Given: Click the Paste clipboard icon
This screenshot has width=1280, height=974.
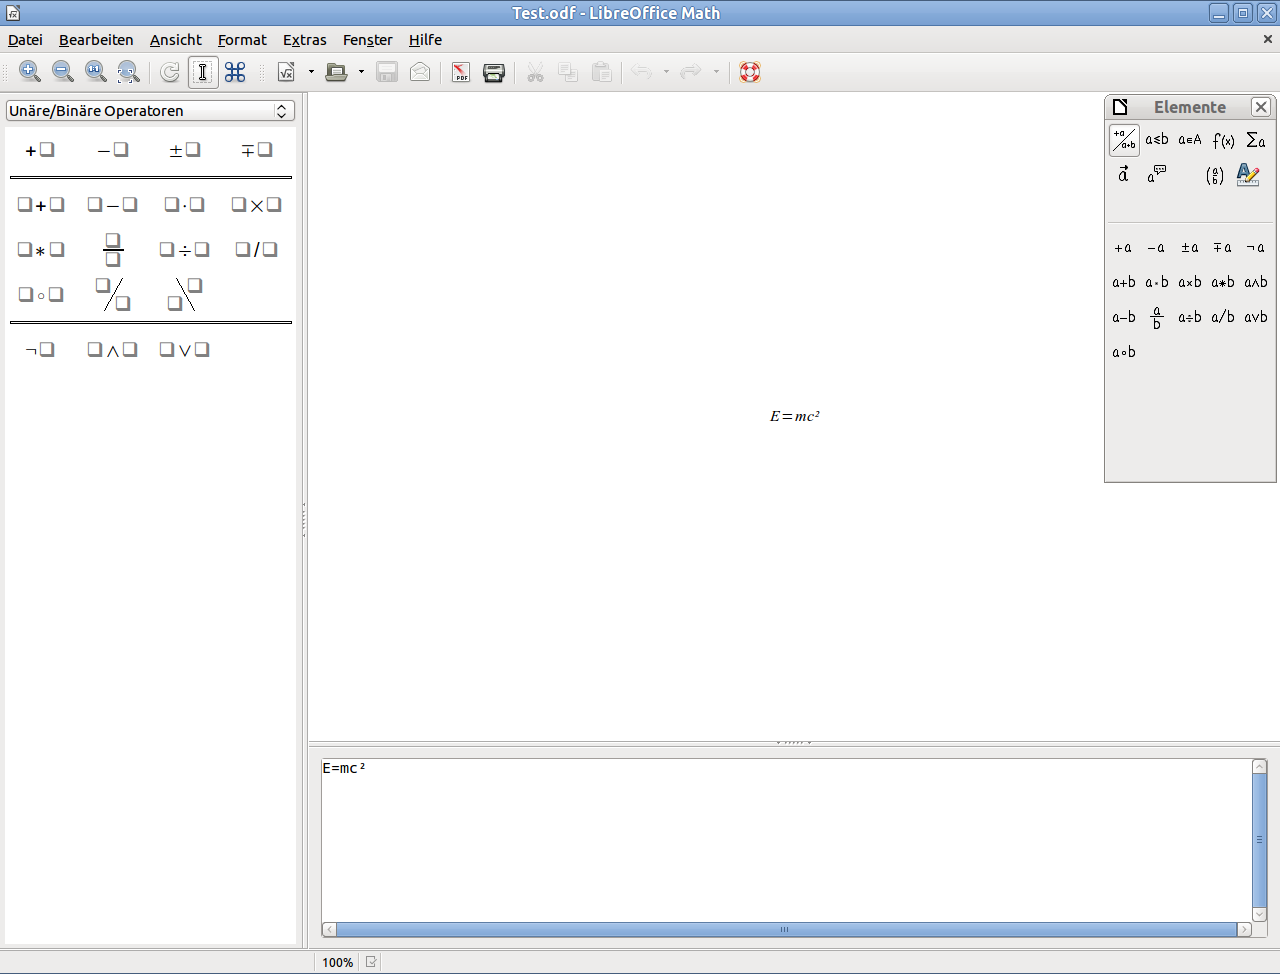Looking at the screenshot, I should tap(601, 72).
